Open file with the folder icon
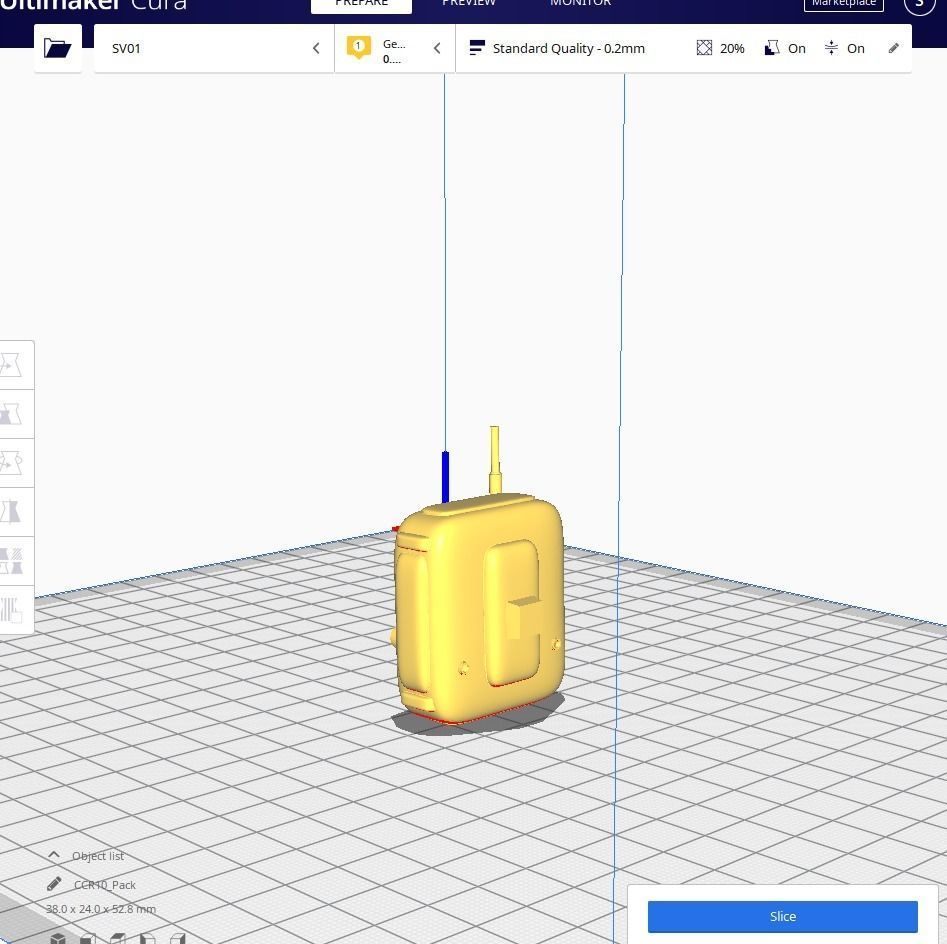Image resolution: width=947 pixels, height=944 pixels. [x=57, y=48]
